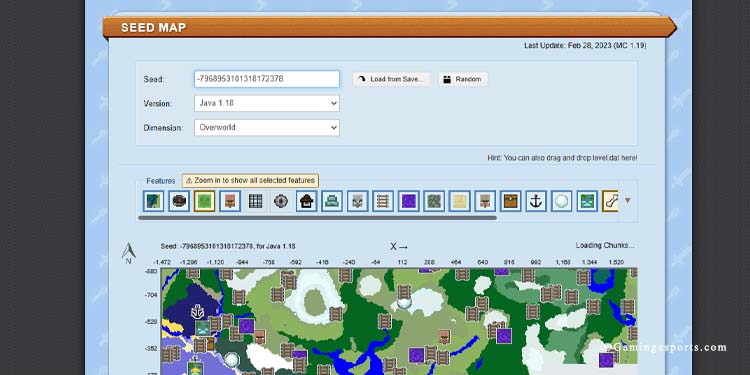The width and height of the screenshot is (750, 375).
Task: Toggle the Buried Treasure chest feature
Action: coord(510,201)
